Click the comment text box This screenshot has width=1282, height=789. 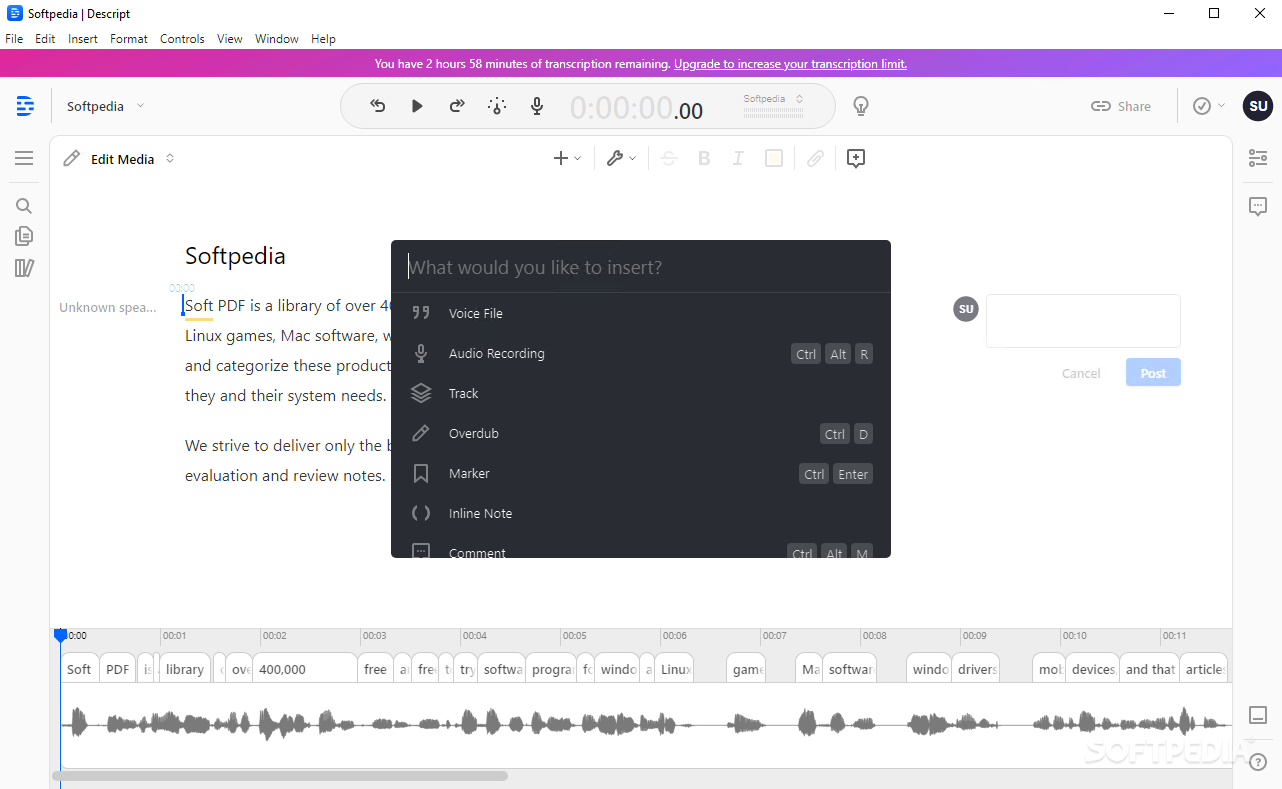(x=1083, y=321)
